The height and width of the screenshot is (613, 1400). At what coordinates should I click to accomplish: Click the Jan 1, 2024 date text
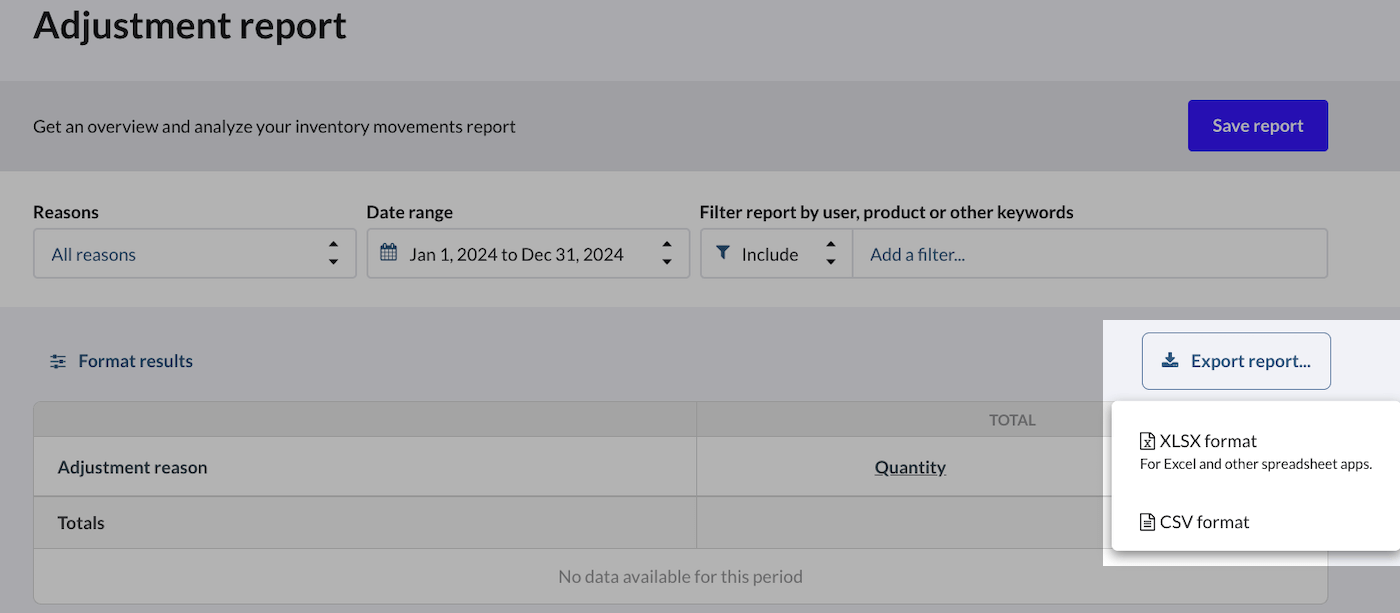(x=453, y=254)
